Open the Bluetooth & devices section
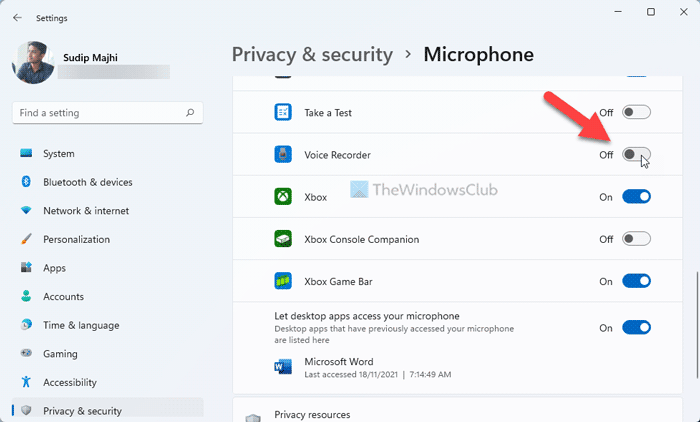The height and width of the screenshot is (422, 700). (x=88, y=182)
